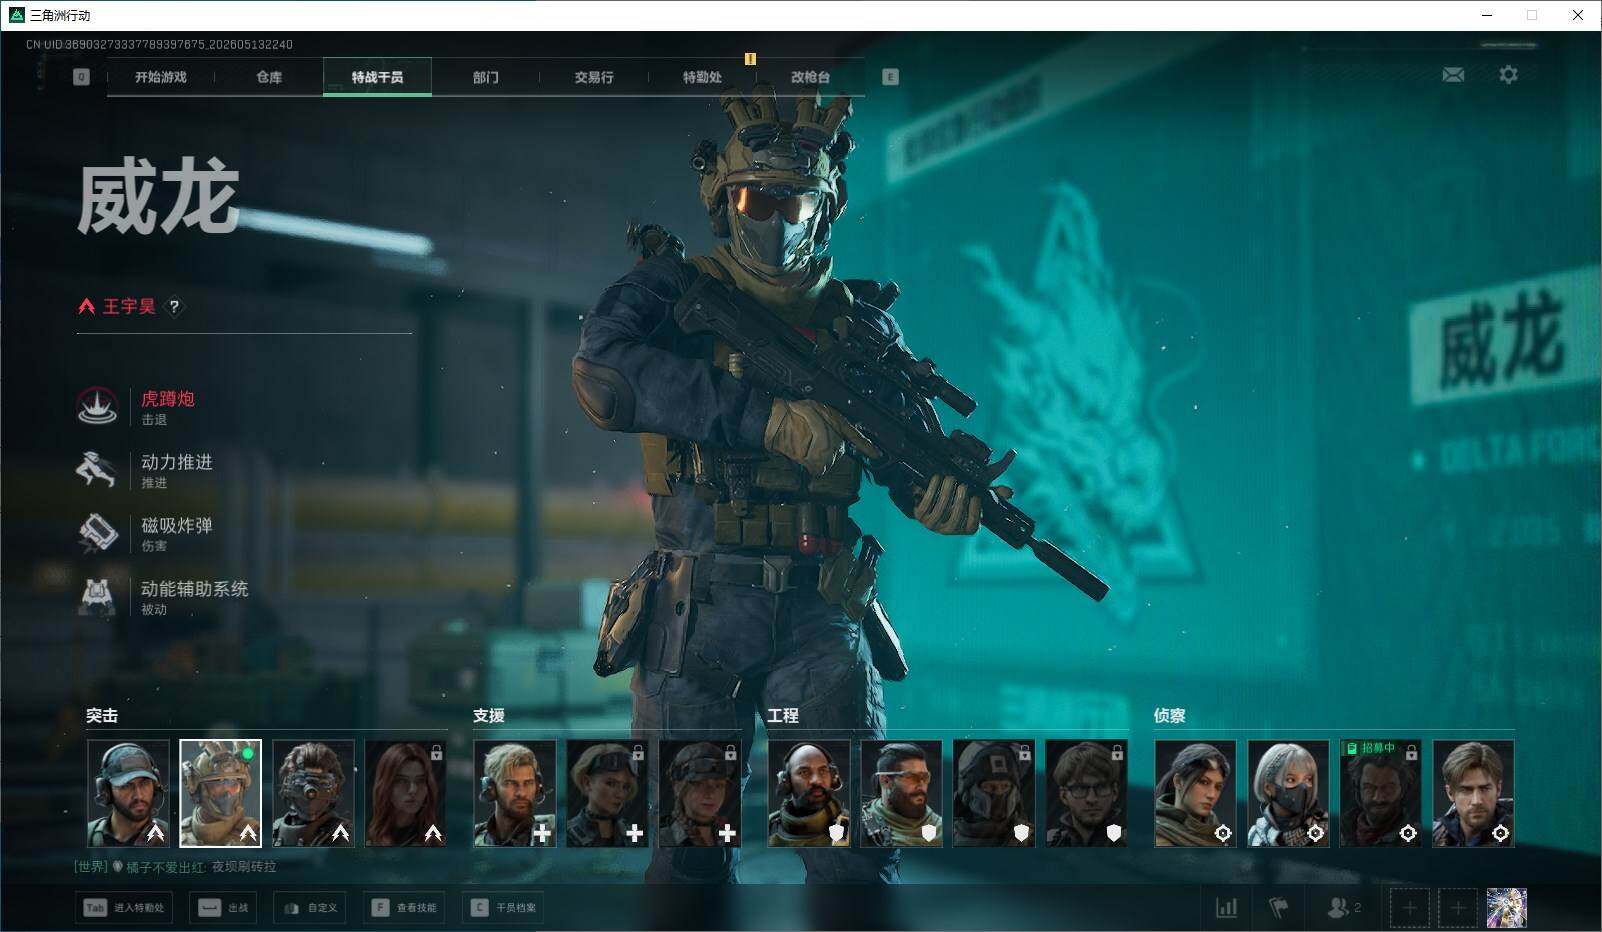Click the first empty squad slot plus
This screenshot has height=932, width=1602.
coord(1409,908)
